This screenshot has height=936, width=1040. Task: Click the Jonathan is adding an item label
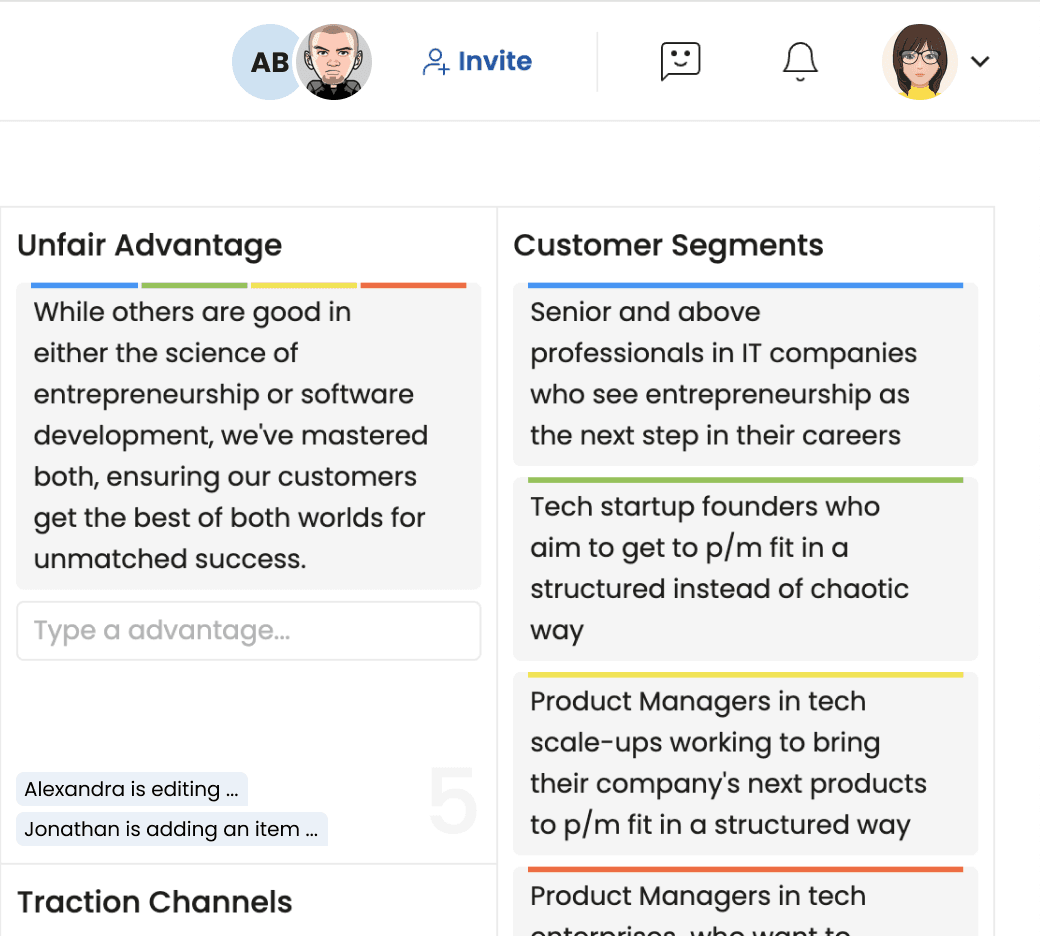(171, 829)
